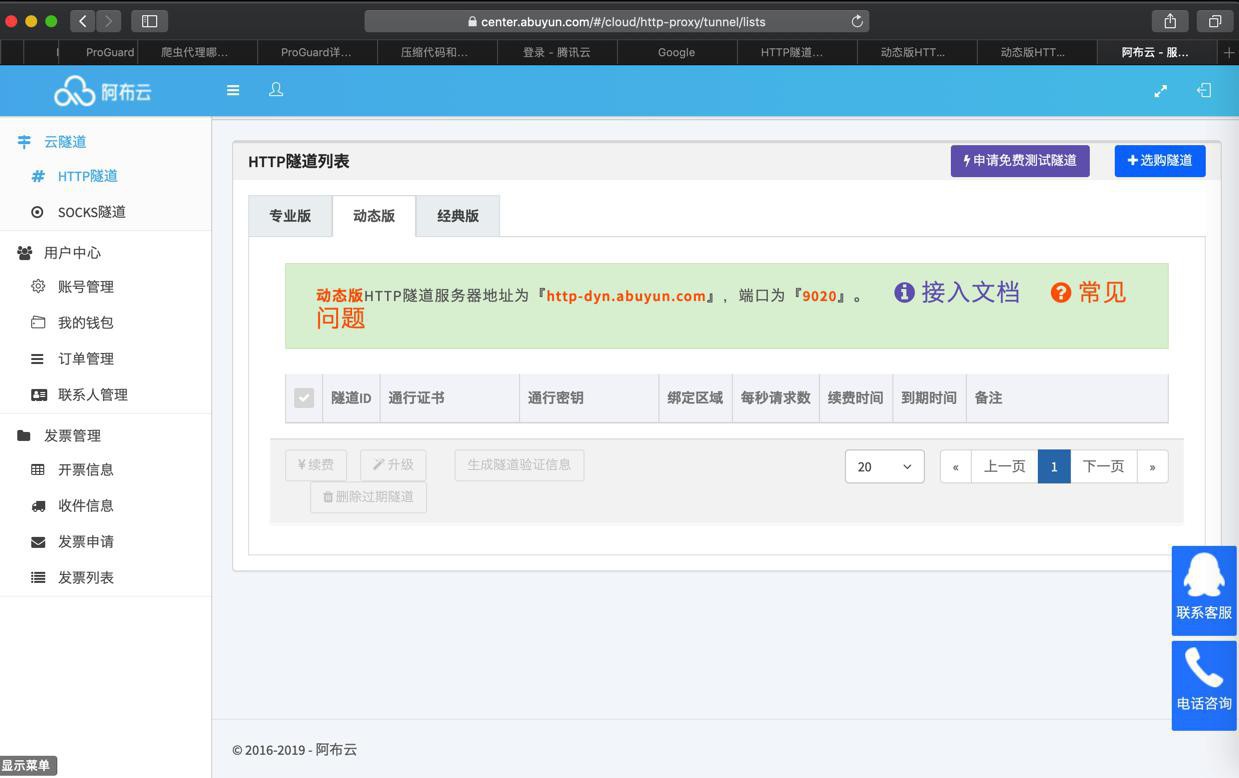The image size is (1239, 778).
Task: Toggle the select-all checkbox in table header
Action: click(x=304, y=398)
